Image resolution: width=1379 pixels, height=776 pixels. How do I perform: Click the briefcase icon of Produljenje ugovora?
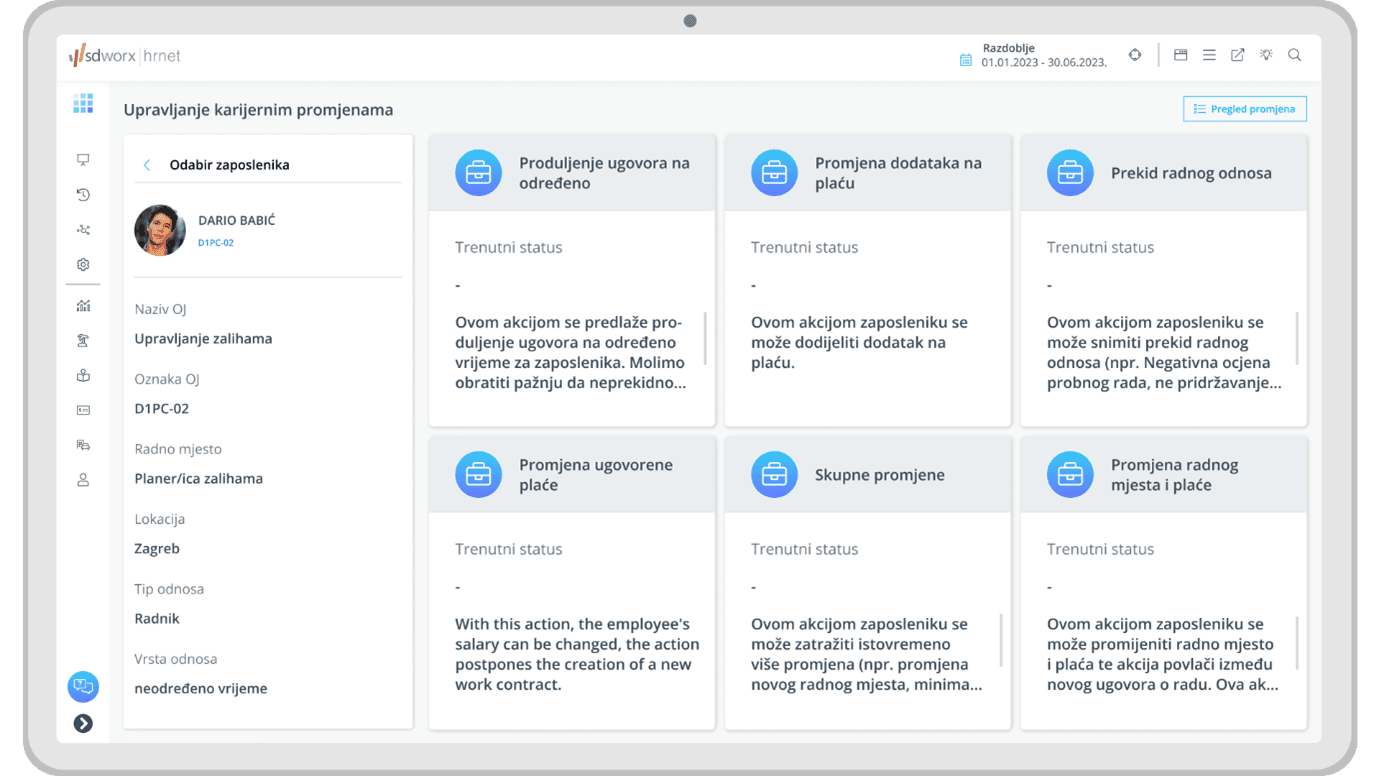click(x=478, y=173)
